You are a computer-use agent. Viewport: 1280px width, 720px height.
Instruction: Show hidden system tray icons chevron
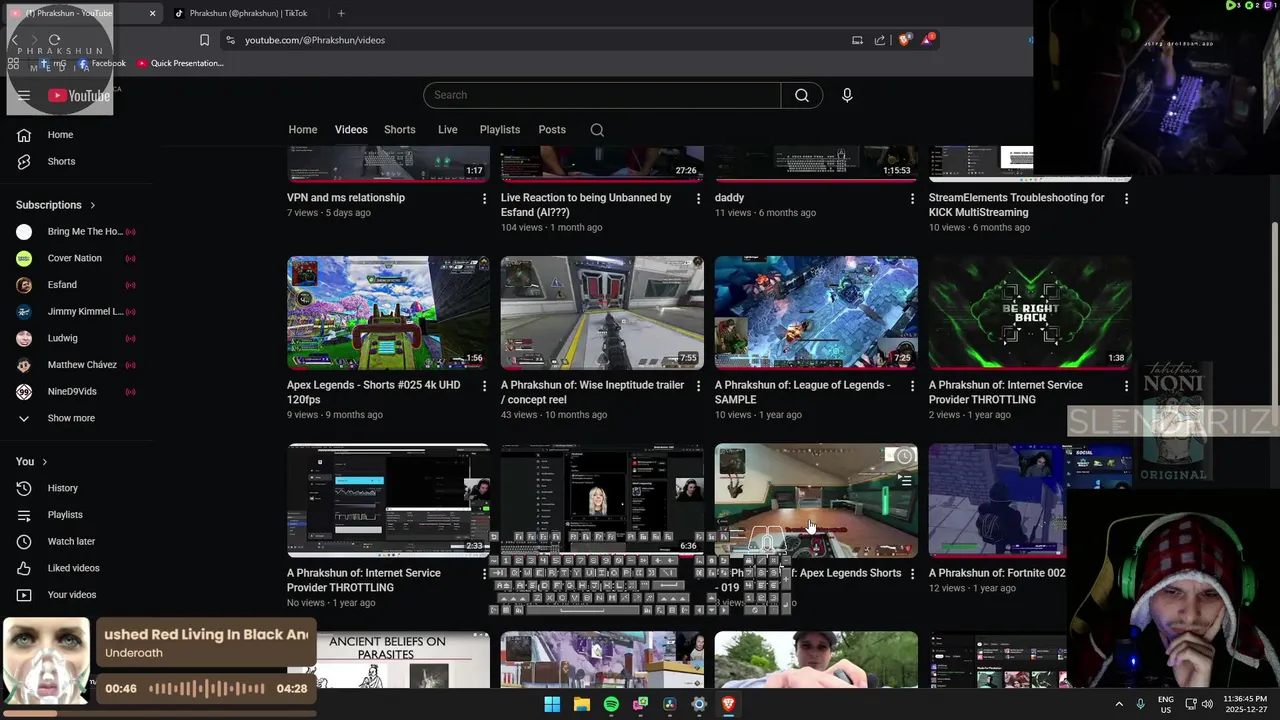click(1119, 704)
